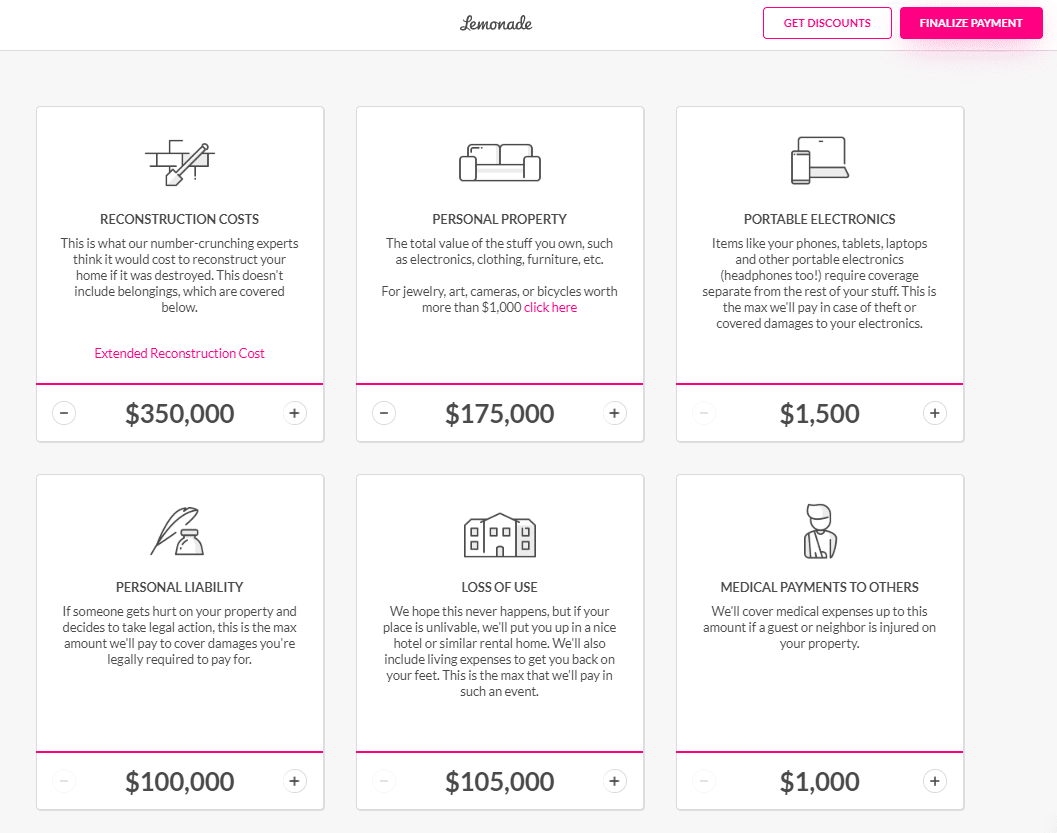Click the Medical Payments injured person icon

pos(820,531)
